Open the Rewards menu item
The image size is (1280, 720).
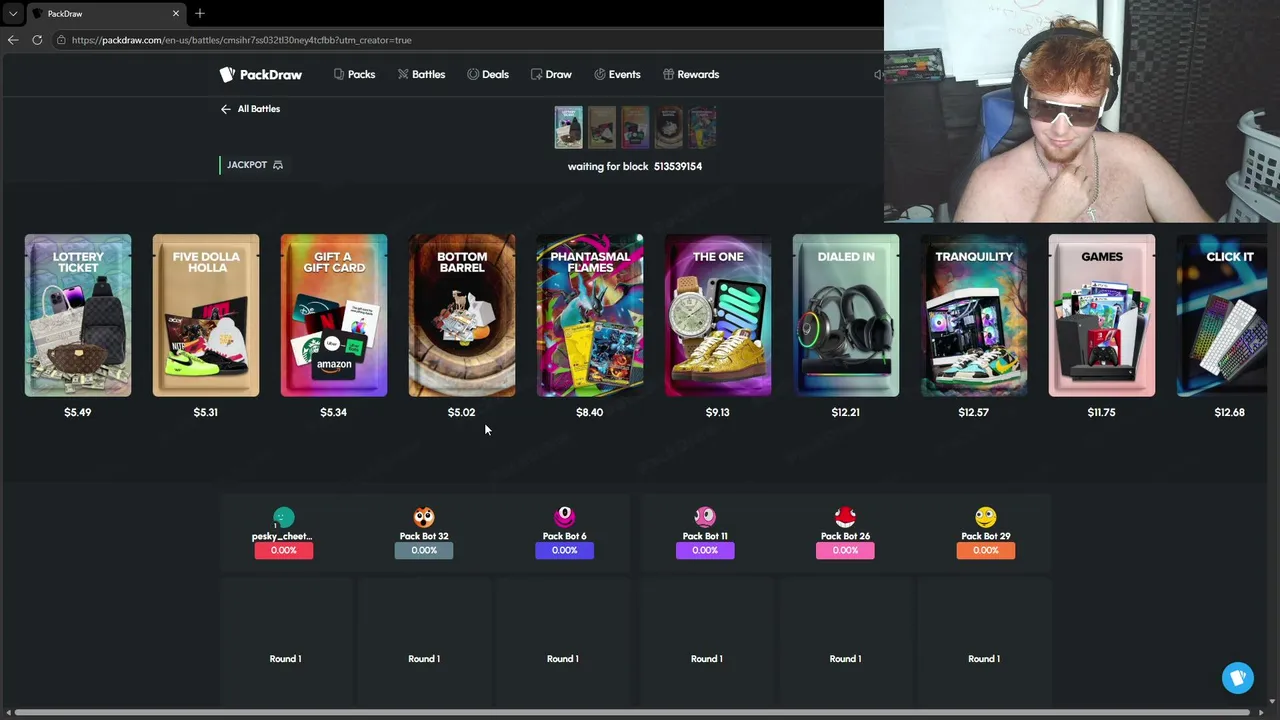click(x=691, y=74)
